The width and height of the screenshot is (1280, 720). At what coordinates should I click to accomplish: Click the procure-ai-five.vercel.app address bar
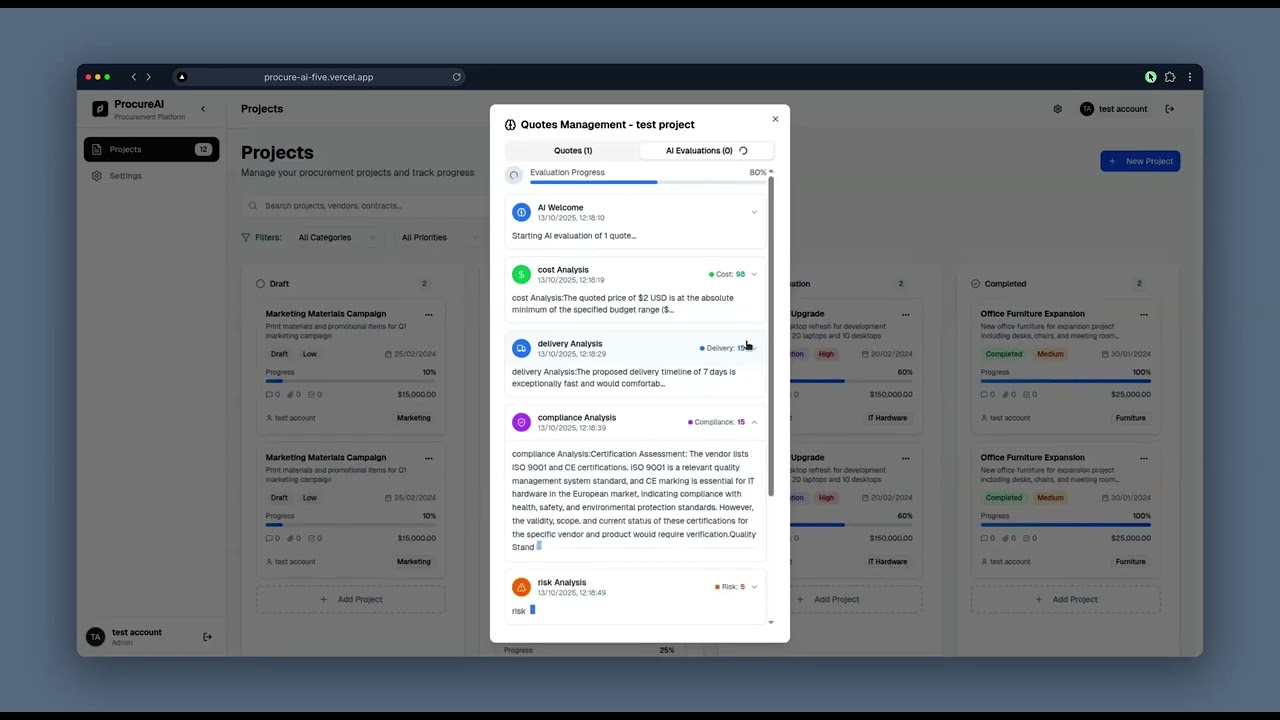pos(318,77)
